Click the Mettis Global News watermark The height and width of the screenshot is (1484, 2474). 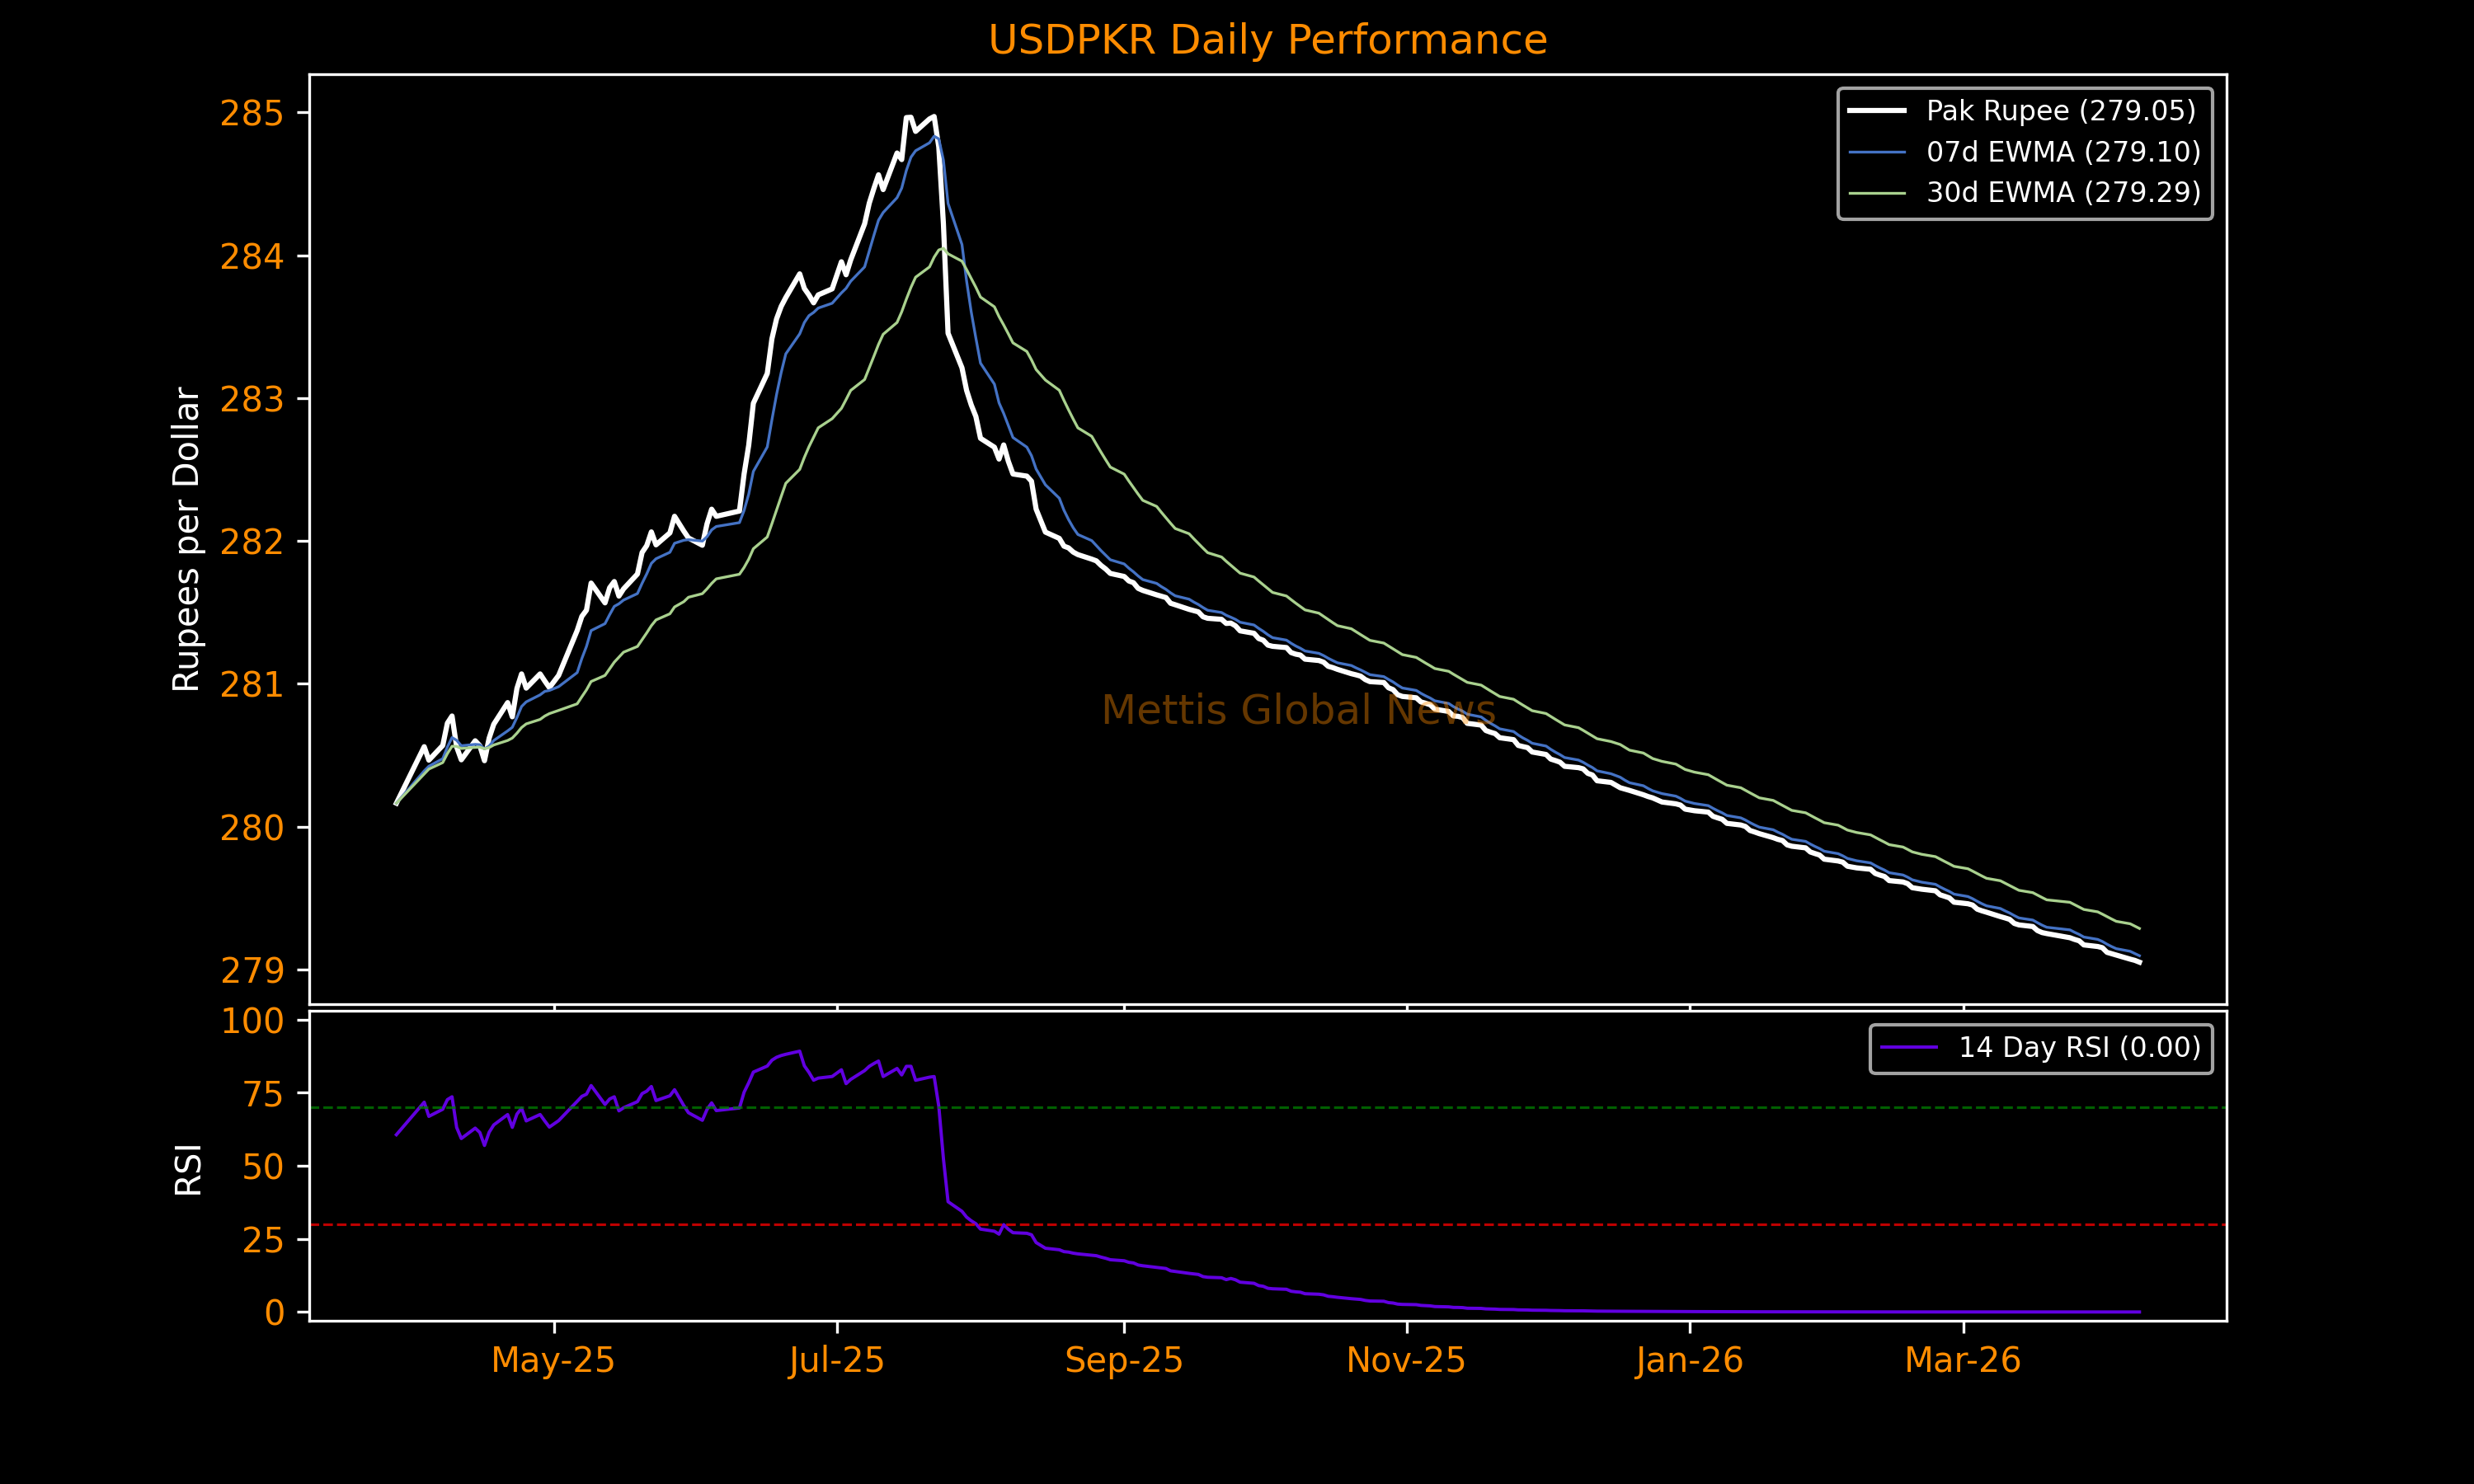(x=1298, y=710)
